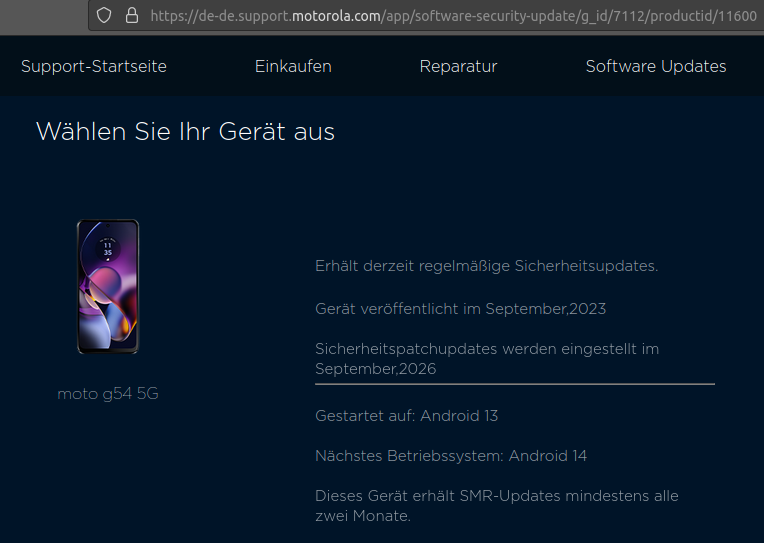The width and height of the screenshot is (764, 543).
Task: Click 'Gestartet auf: Android 13' text
Action: [x=406, y=416]
